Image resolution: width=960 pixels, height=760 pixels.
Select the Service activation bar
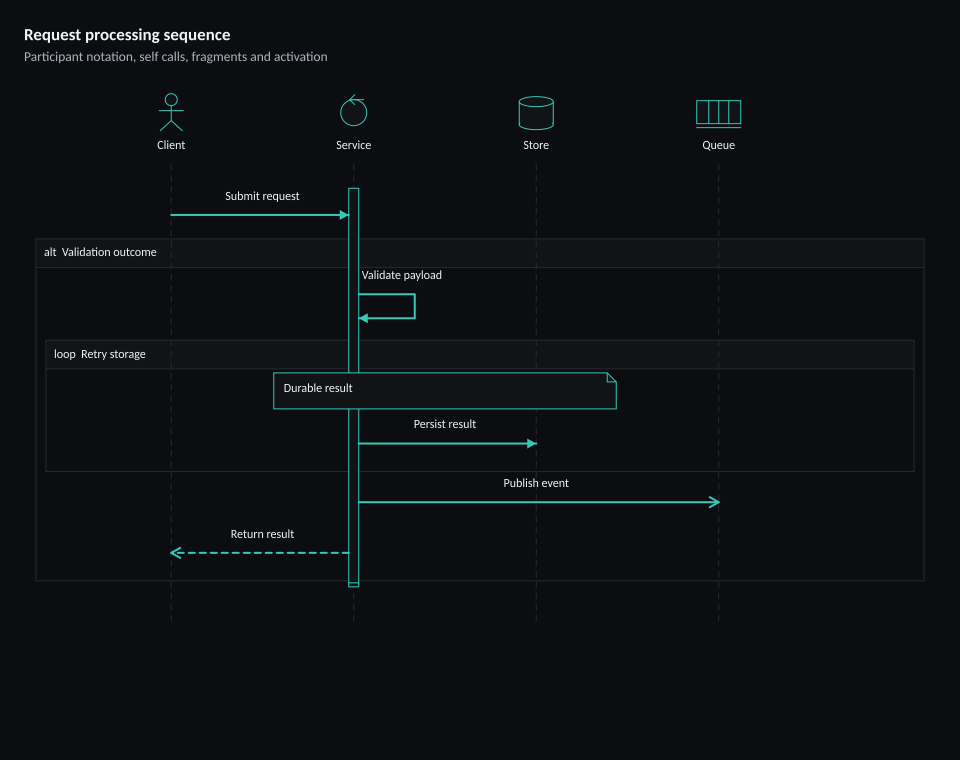click(x=353, y=387)
